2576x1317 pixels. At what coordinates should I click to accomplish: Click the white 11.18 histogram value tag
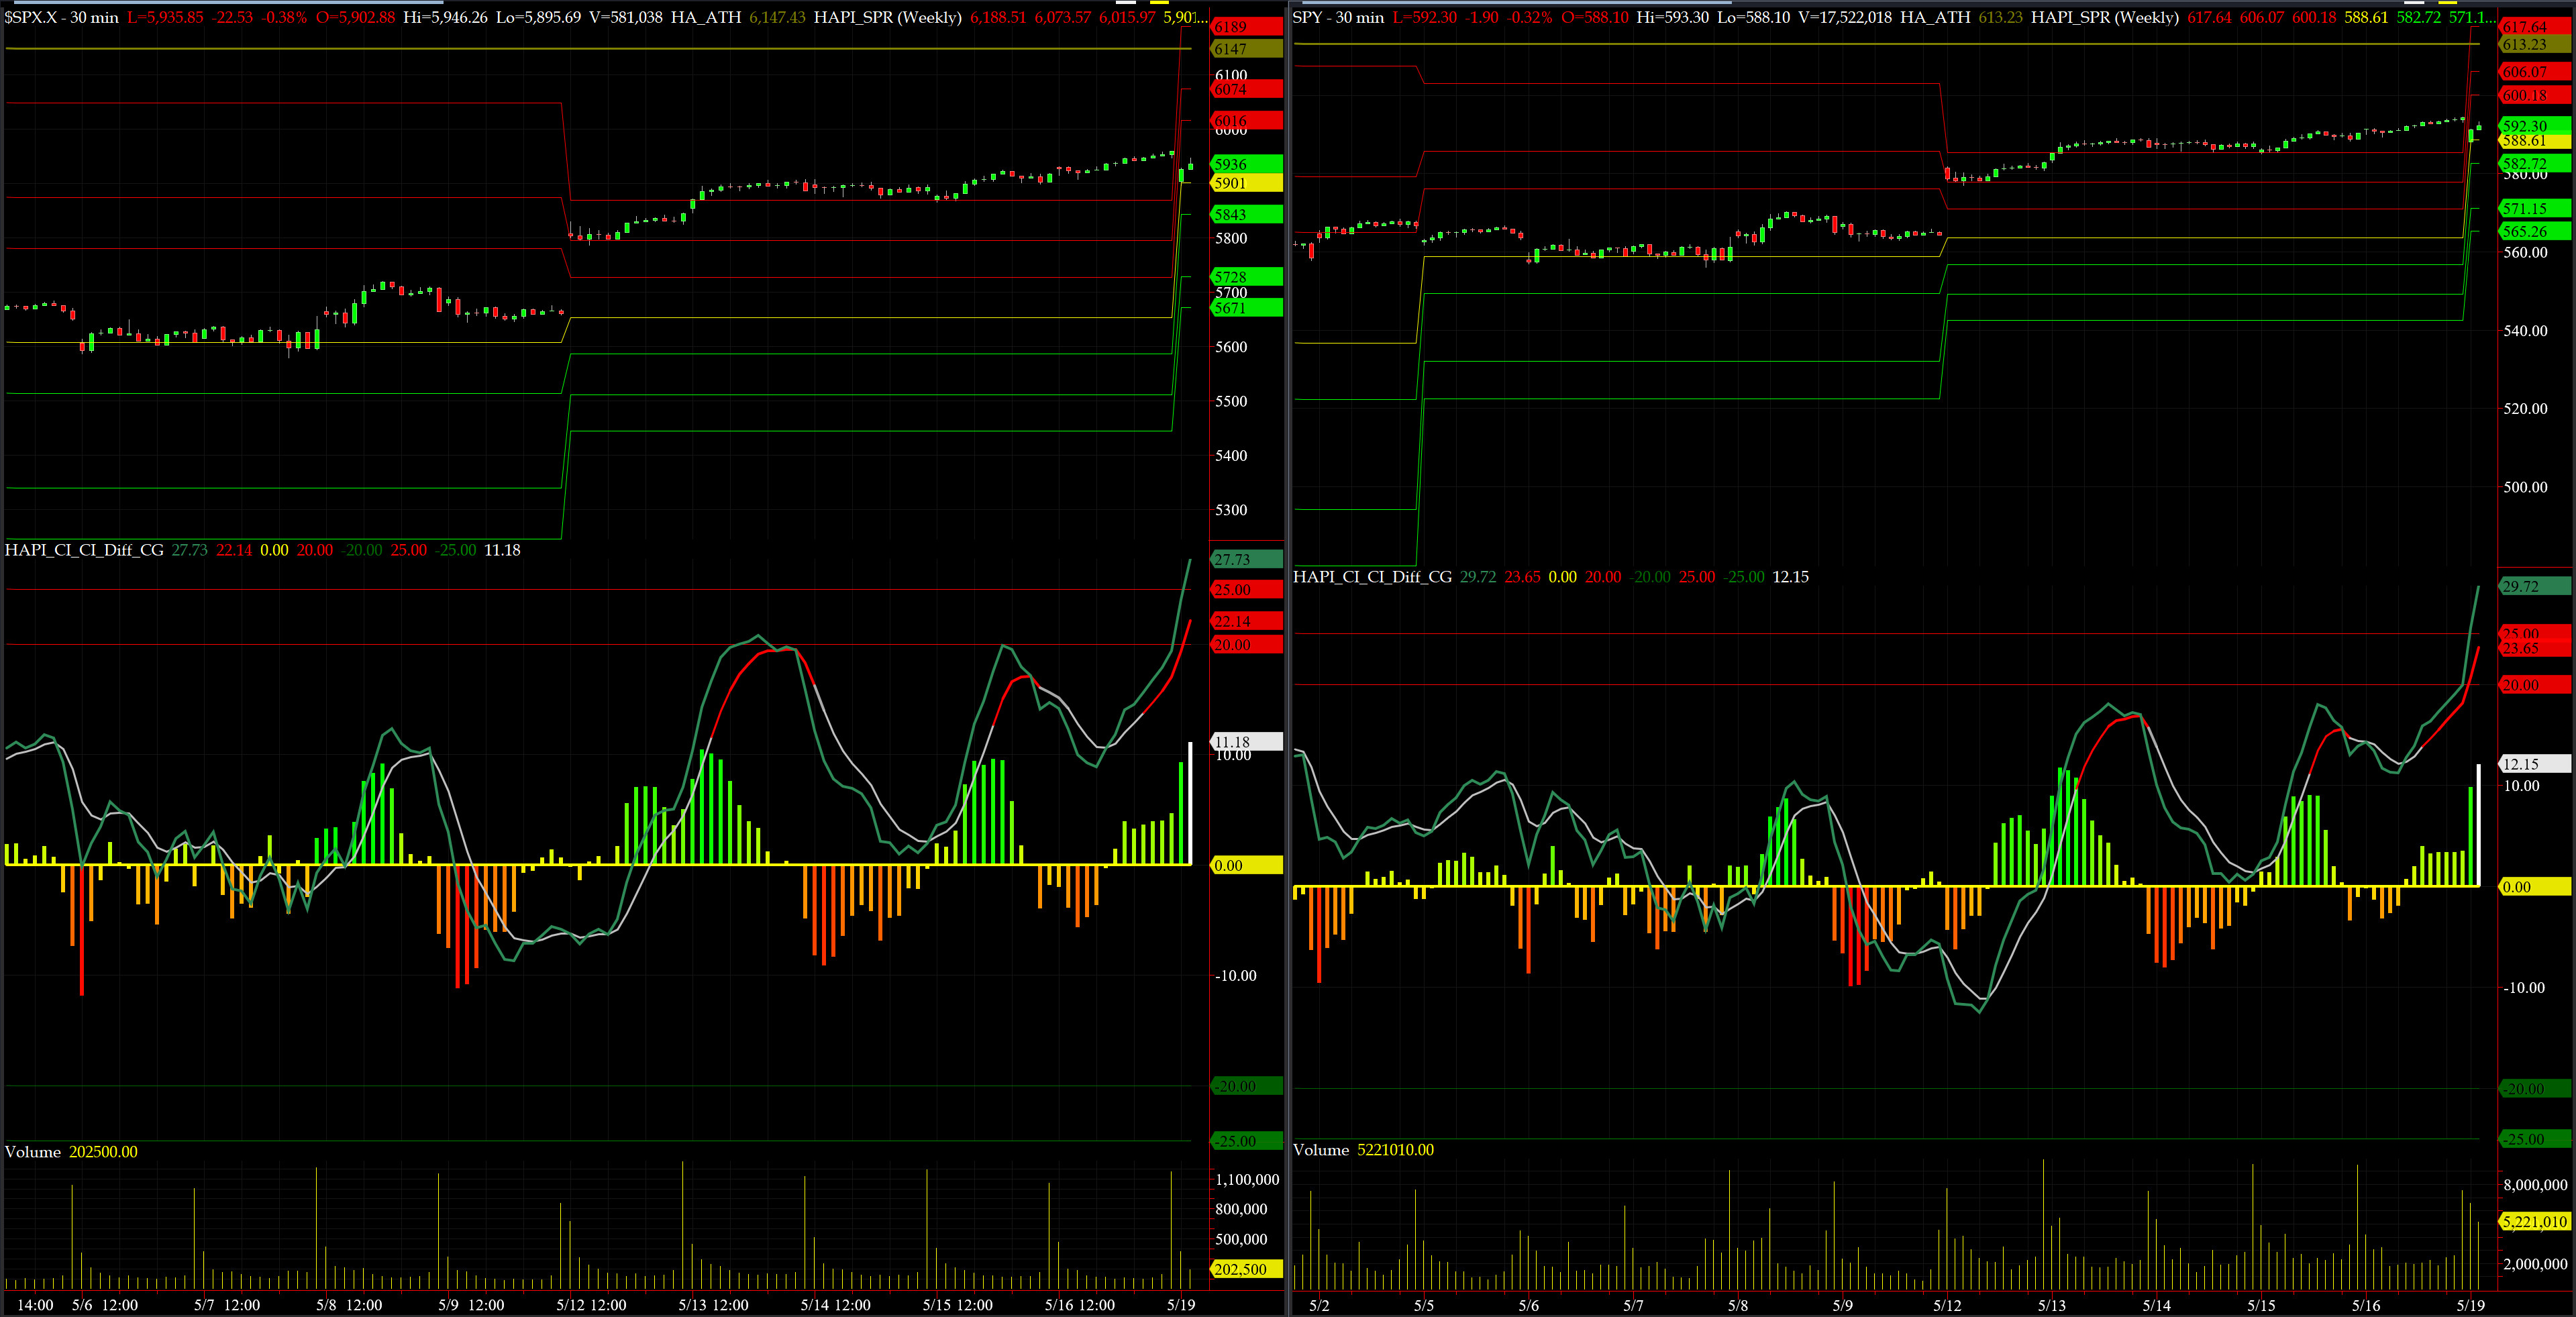click(x=1245, y=742)
